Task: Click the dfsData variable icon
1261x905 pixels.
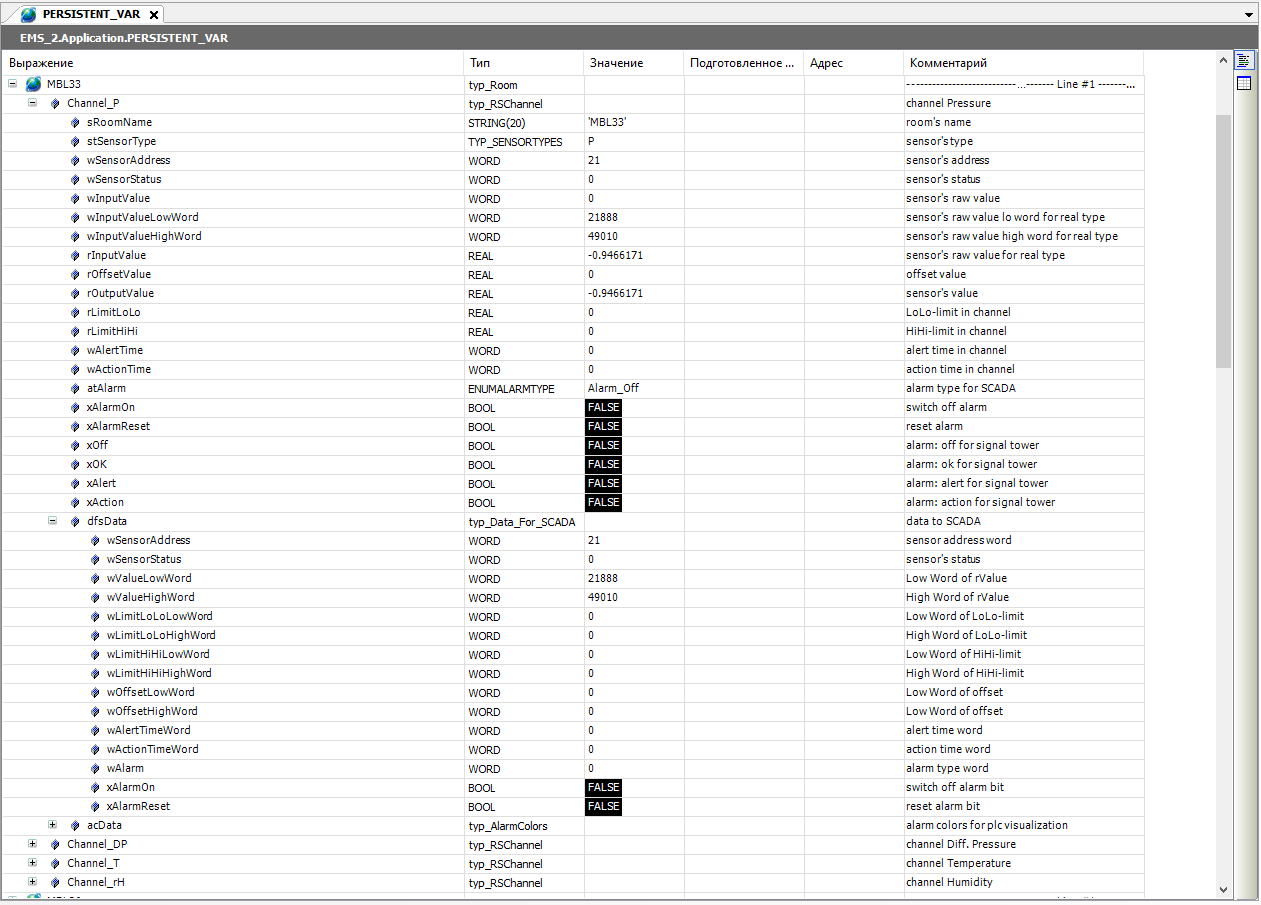Action: tap(75, 521)
